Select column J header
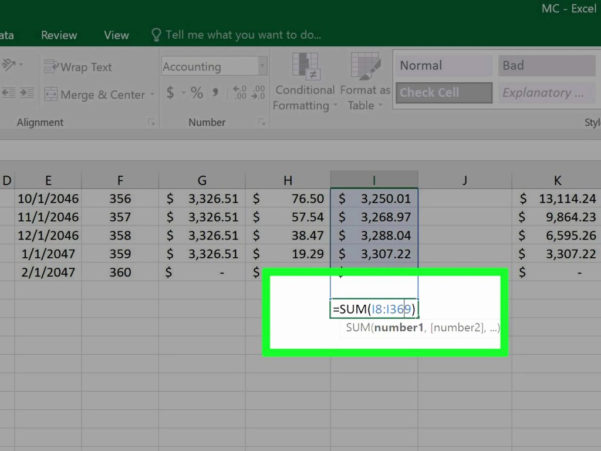 click(x=465, y=180)
